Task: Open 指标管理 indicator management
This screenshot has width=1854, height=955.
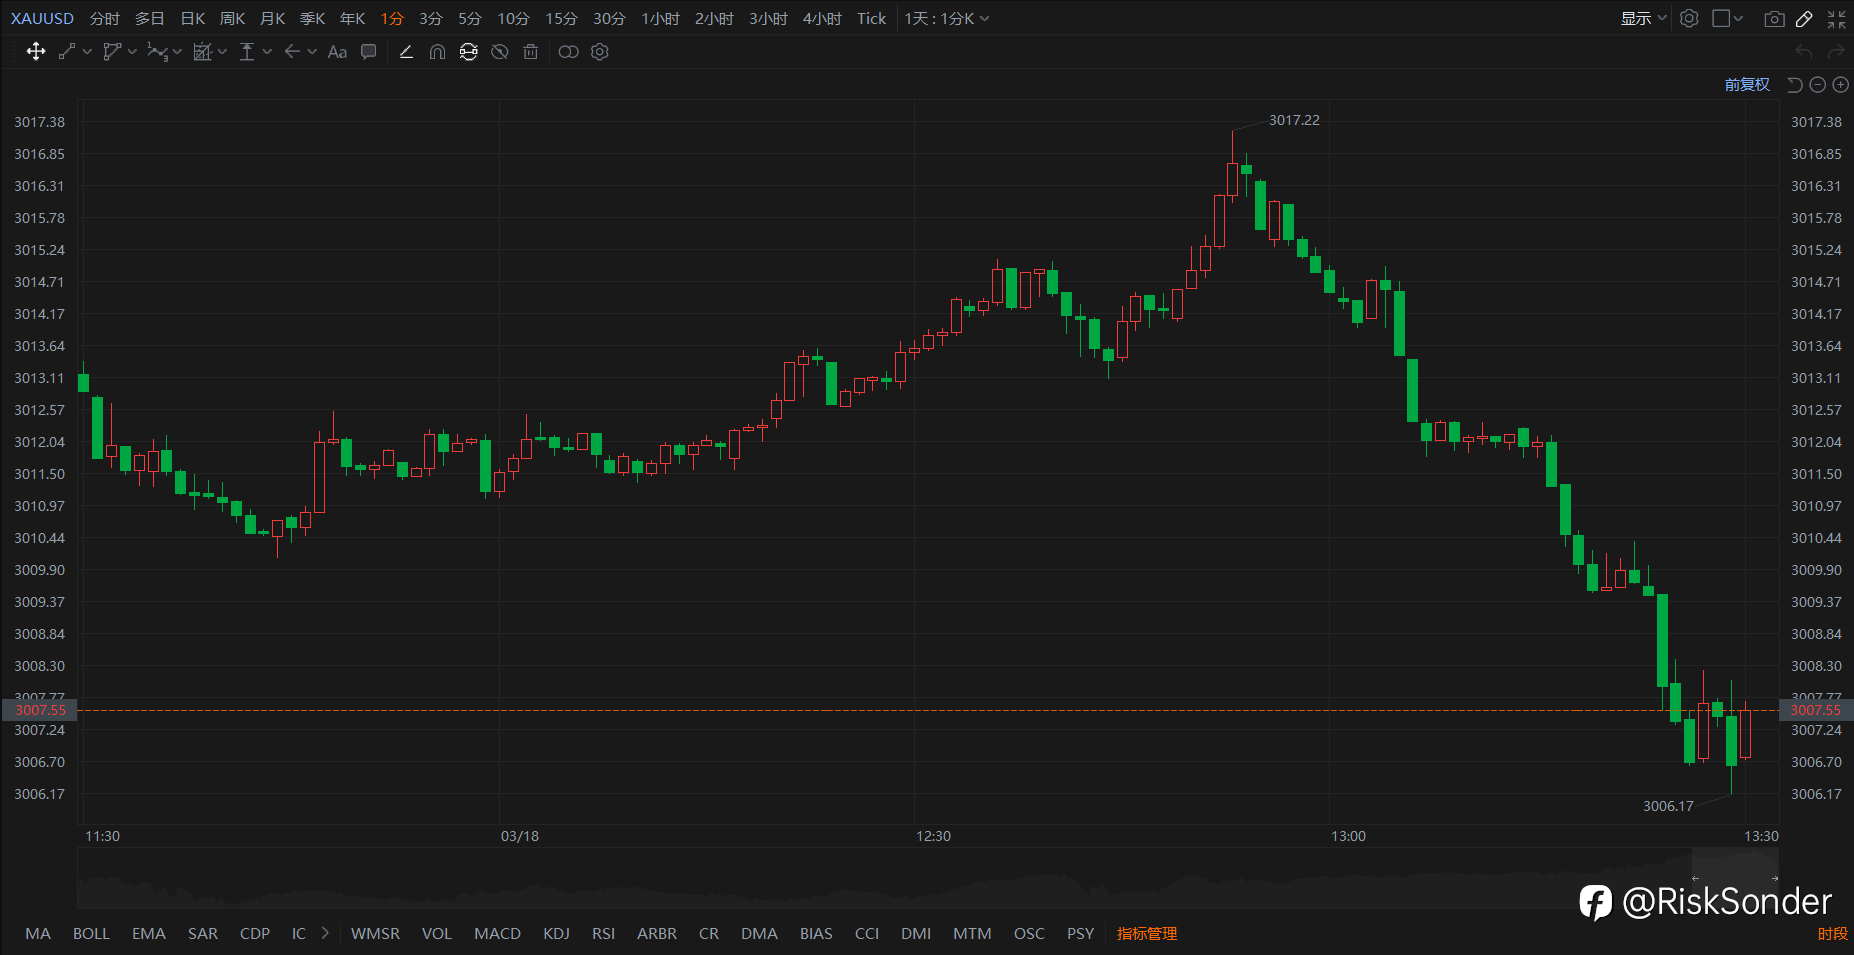Action: 1147,933
